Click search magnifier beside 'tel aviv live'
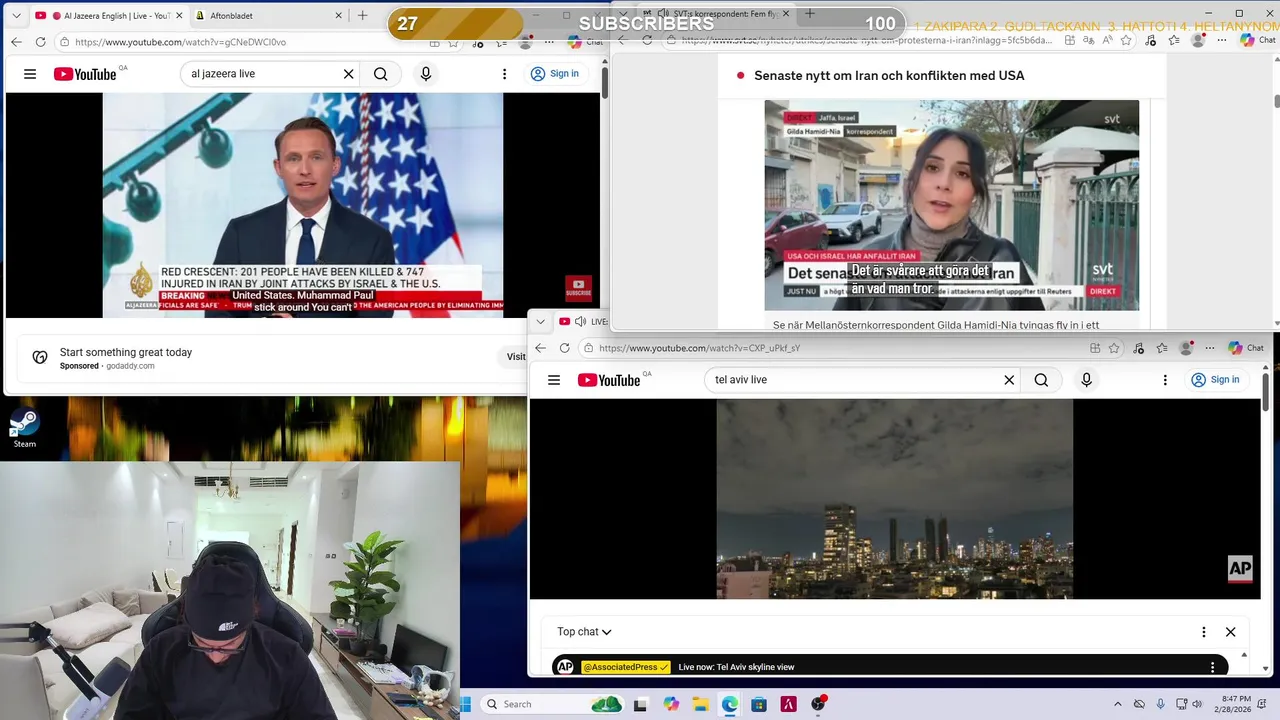The image size is (1280, 720). click(x=1041, y=380)
